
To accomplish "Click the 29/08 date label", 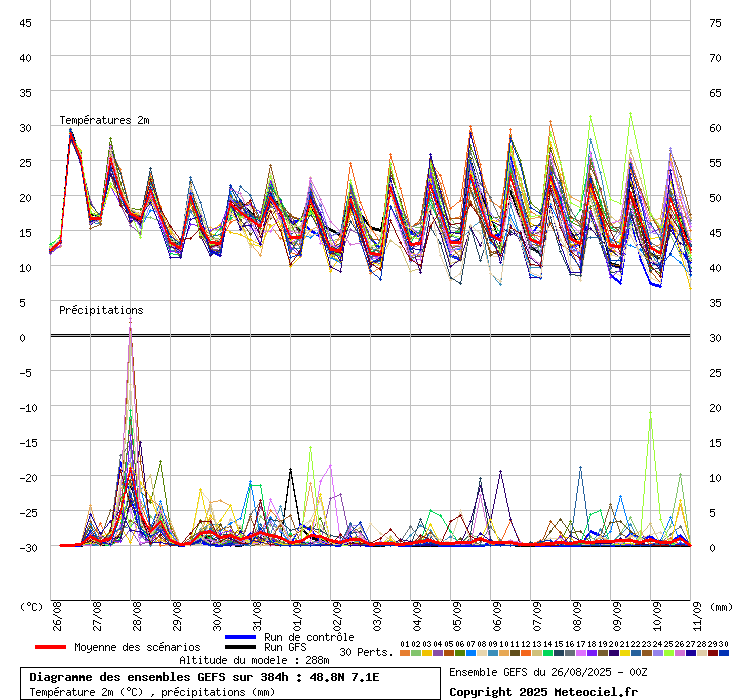I will coord(177,616).
